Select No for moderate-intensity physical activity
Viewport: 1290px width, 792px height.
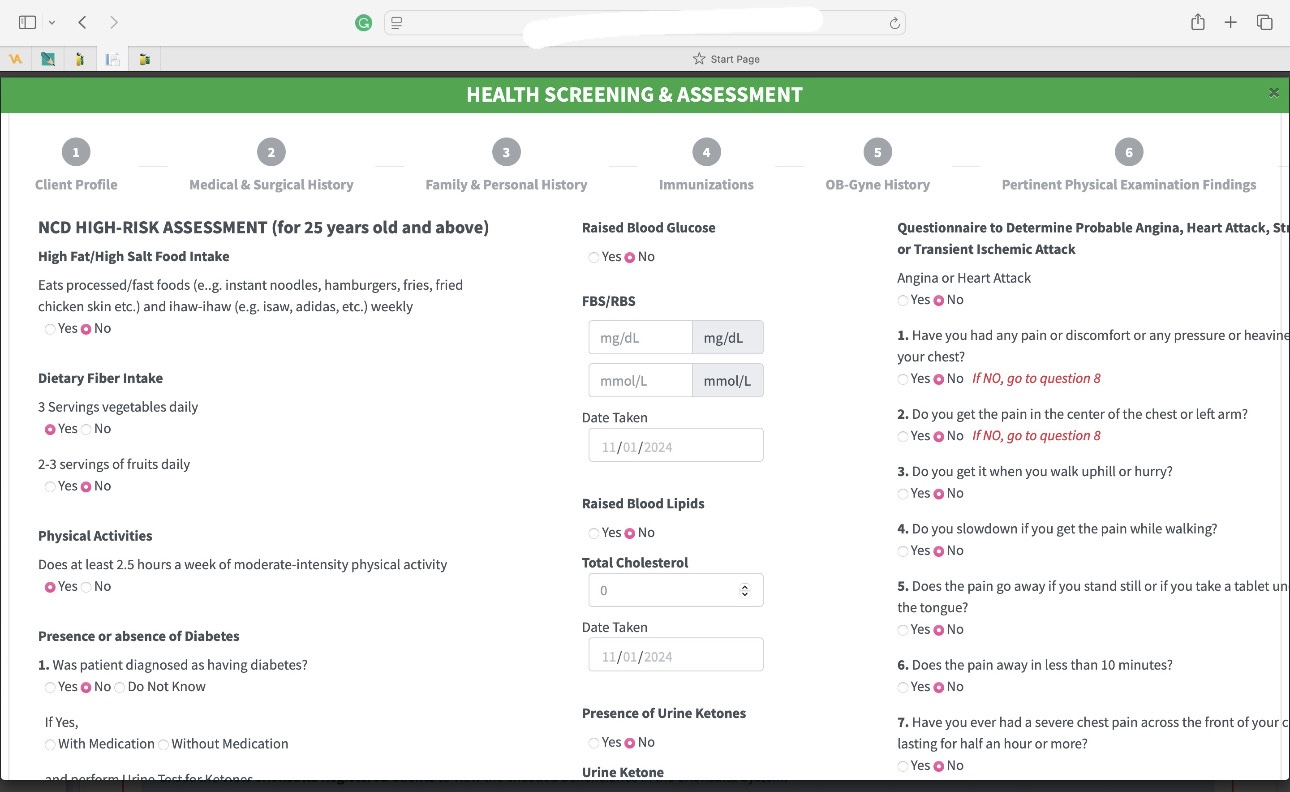click(86, 587)
